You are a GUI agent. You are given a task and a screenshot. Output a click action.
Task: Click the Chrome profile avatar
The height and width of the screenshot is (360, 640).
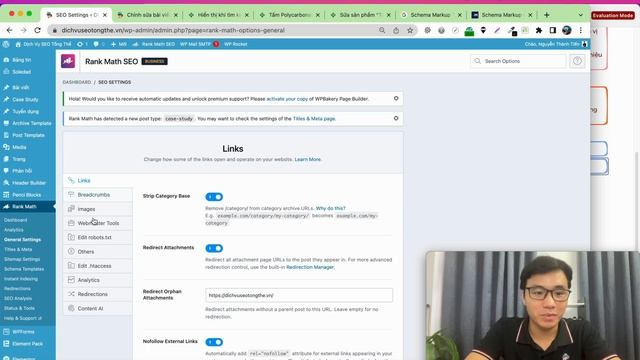[x=567, y=30]
